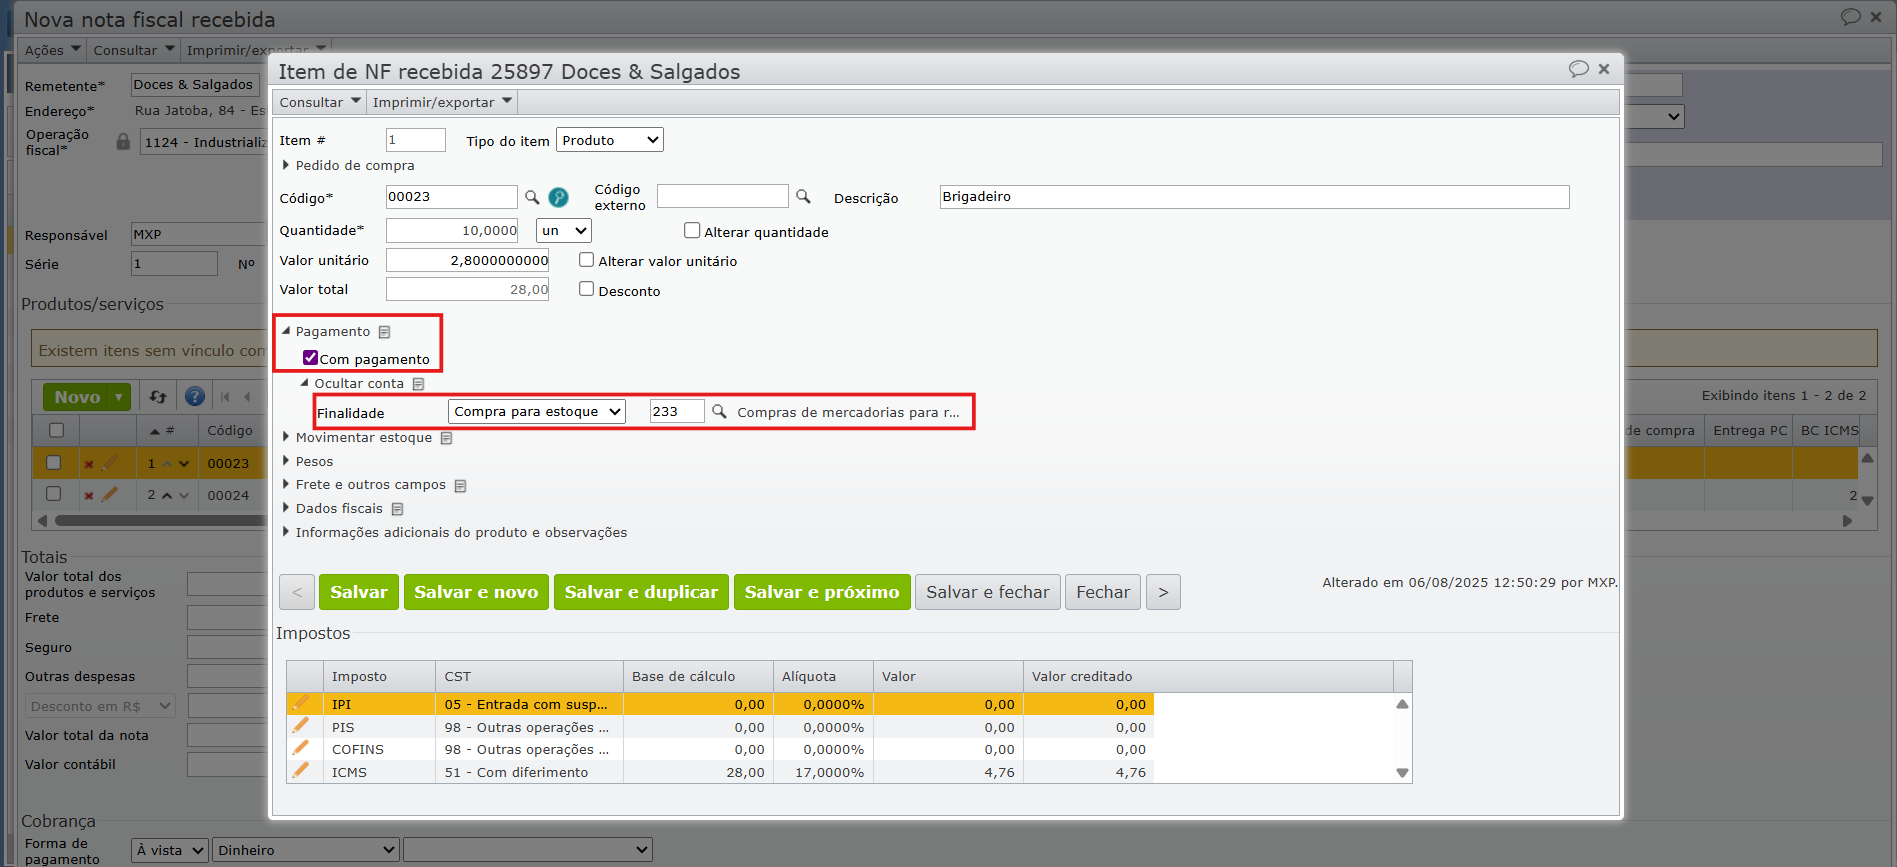Open the Ações menu in background window

click(x=52, y=50)
